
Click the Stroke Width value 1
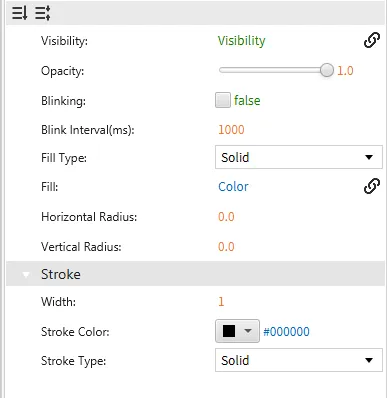pyautogui.click(x=221, y=302)
